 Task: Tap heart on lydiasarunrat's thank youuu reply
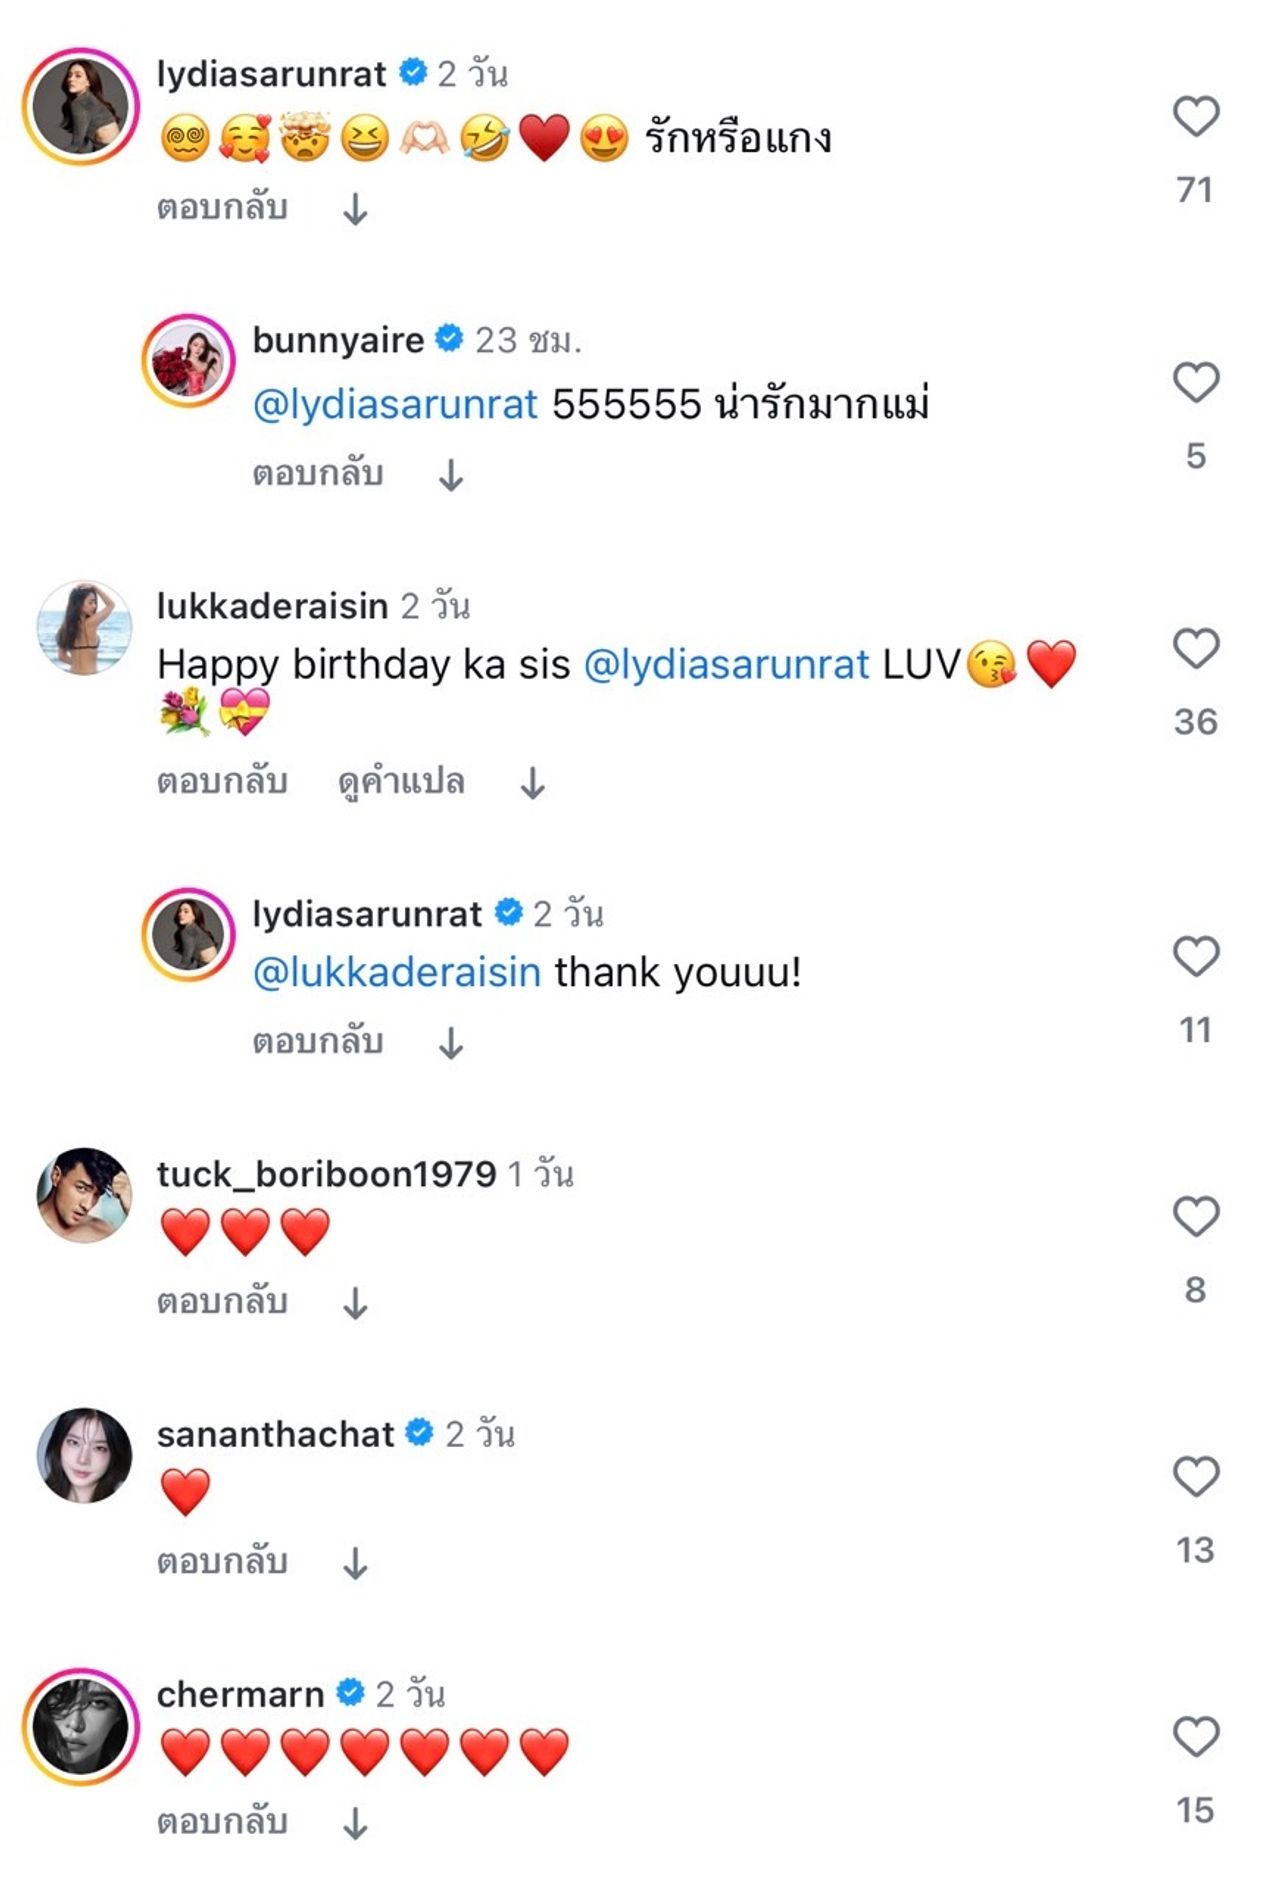coord(1195,957)
